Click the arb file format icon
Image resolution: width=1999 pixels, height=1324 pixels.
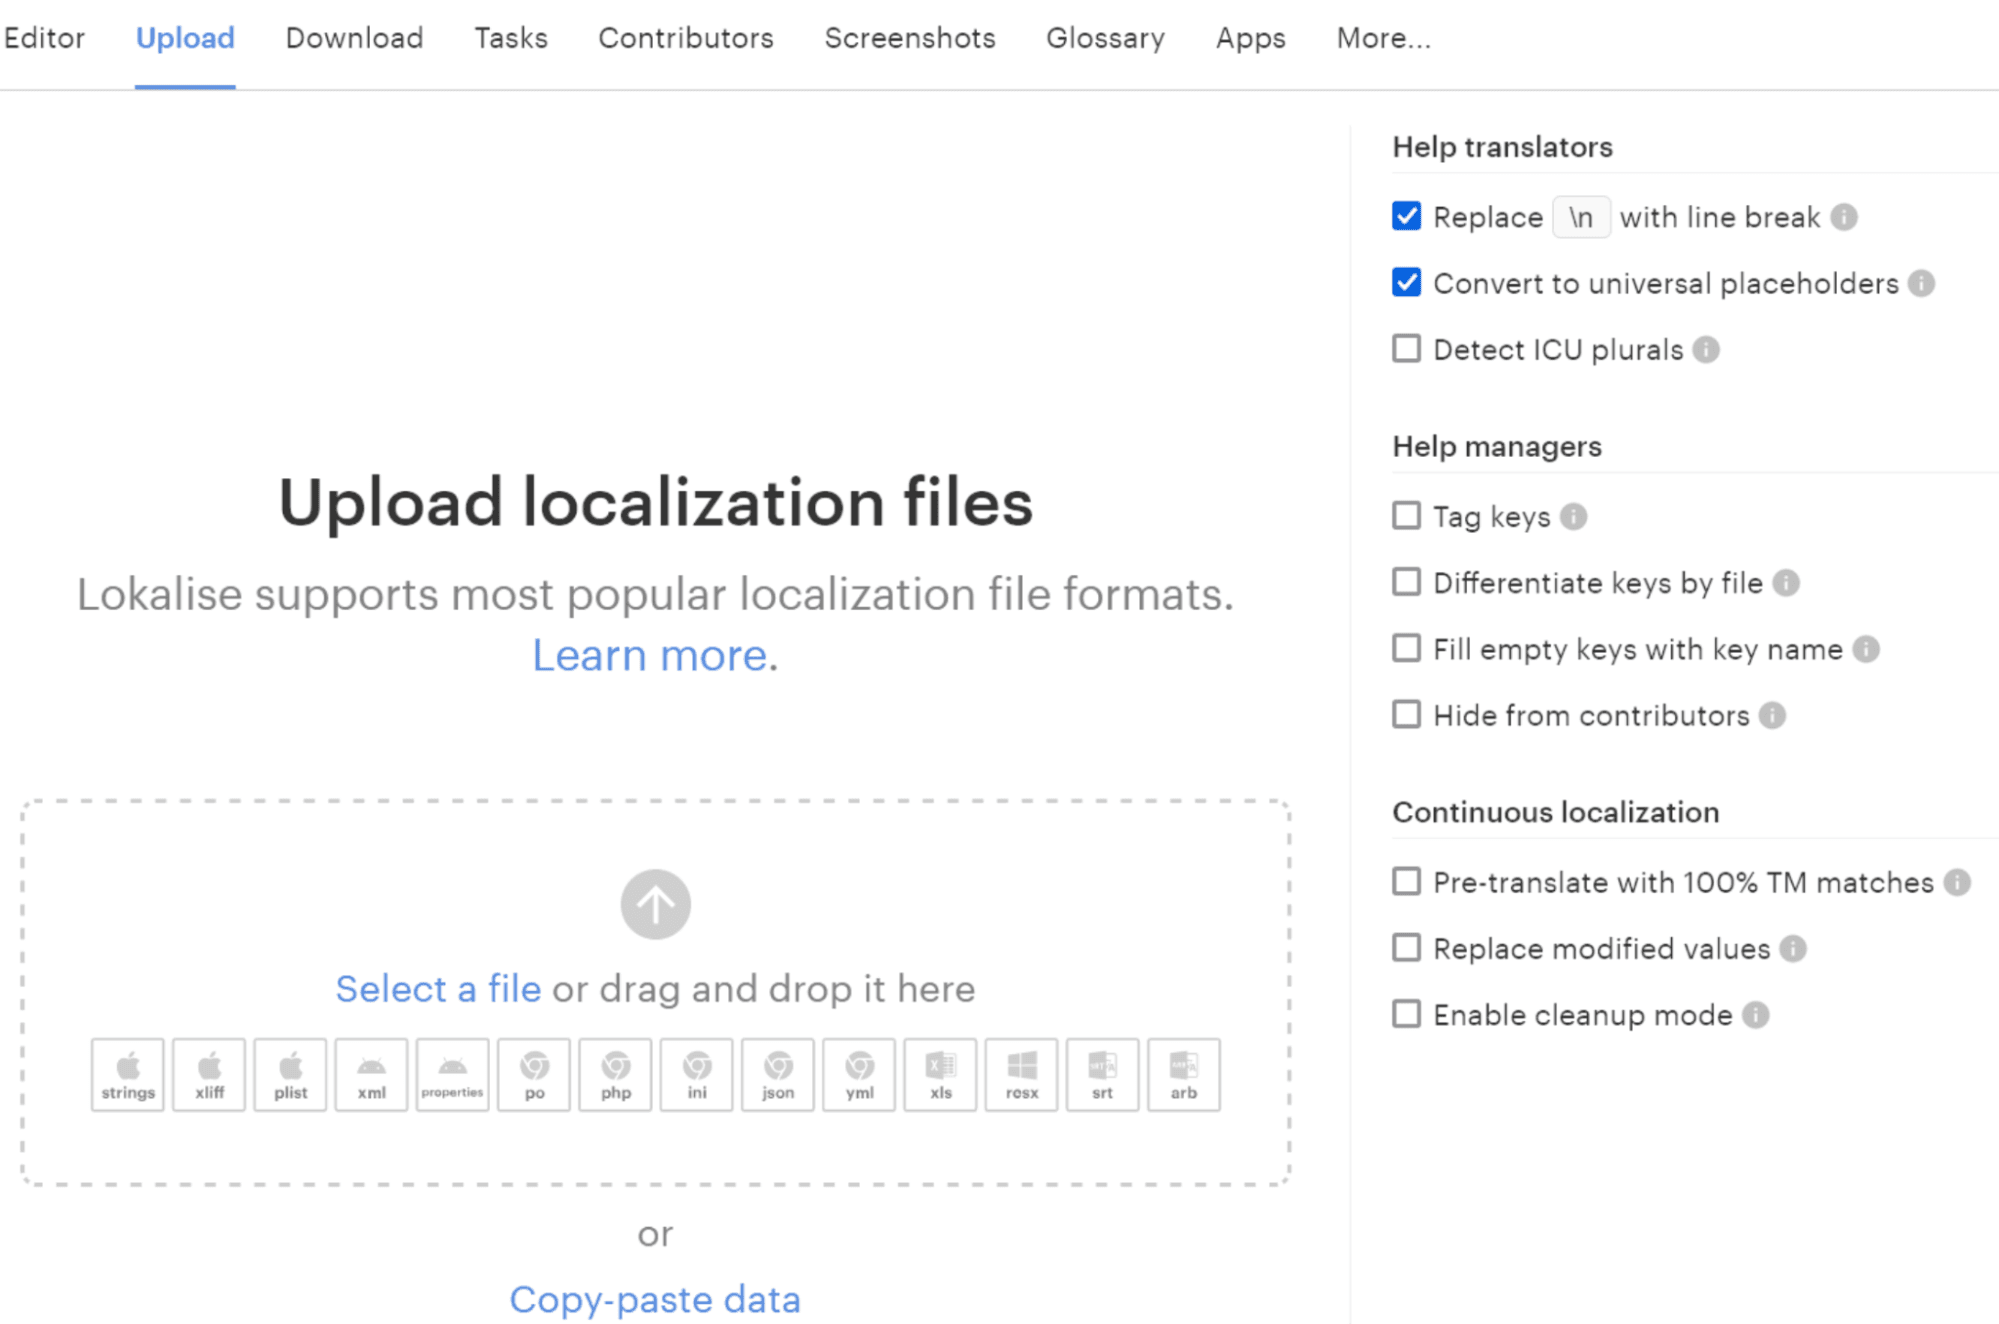[x=1183, y=1075]
